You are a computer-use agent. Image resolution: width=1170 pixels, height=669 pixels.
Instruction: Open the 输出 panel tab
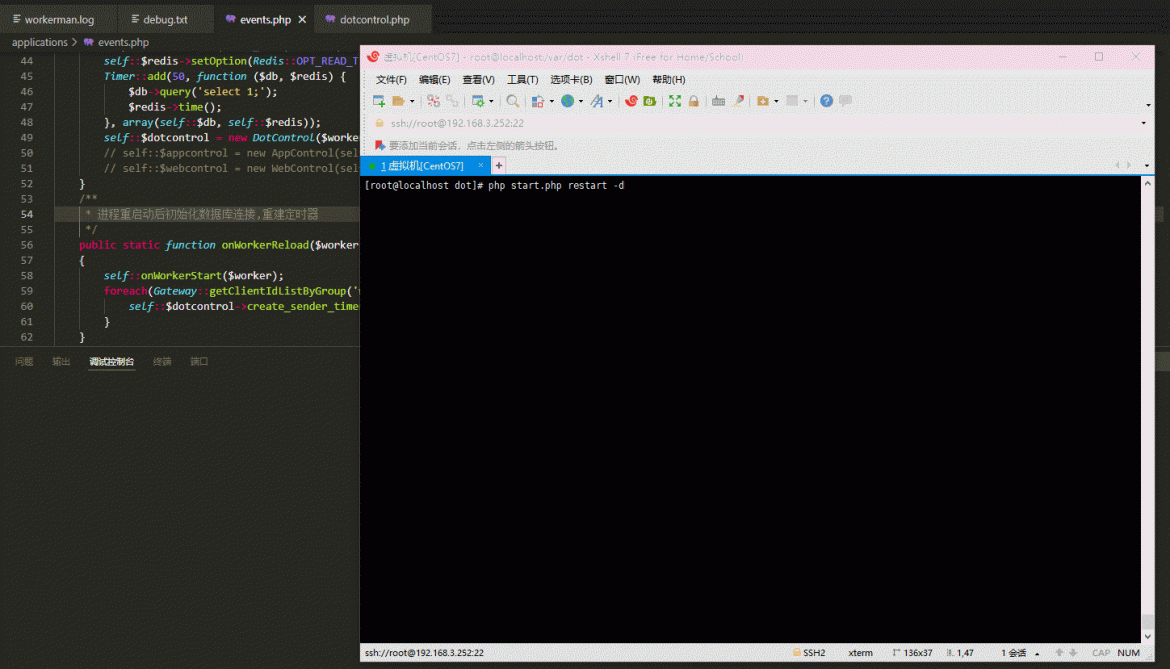coord(61,362)
